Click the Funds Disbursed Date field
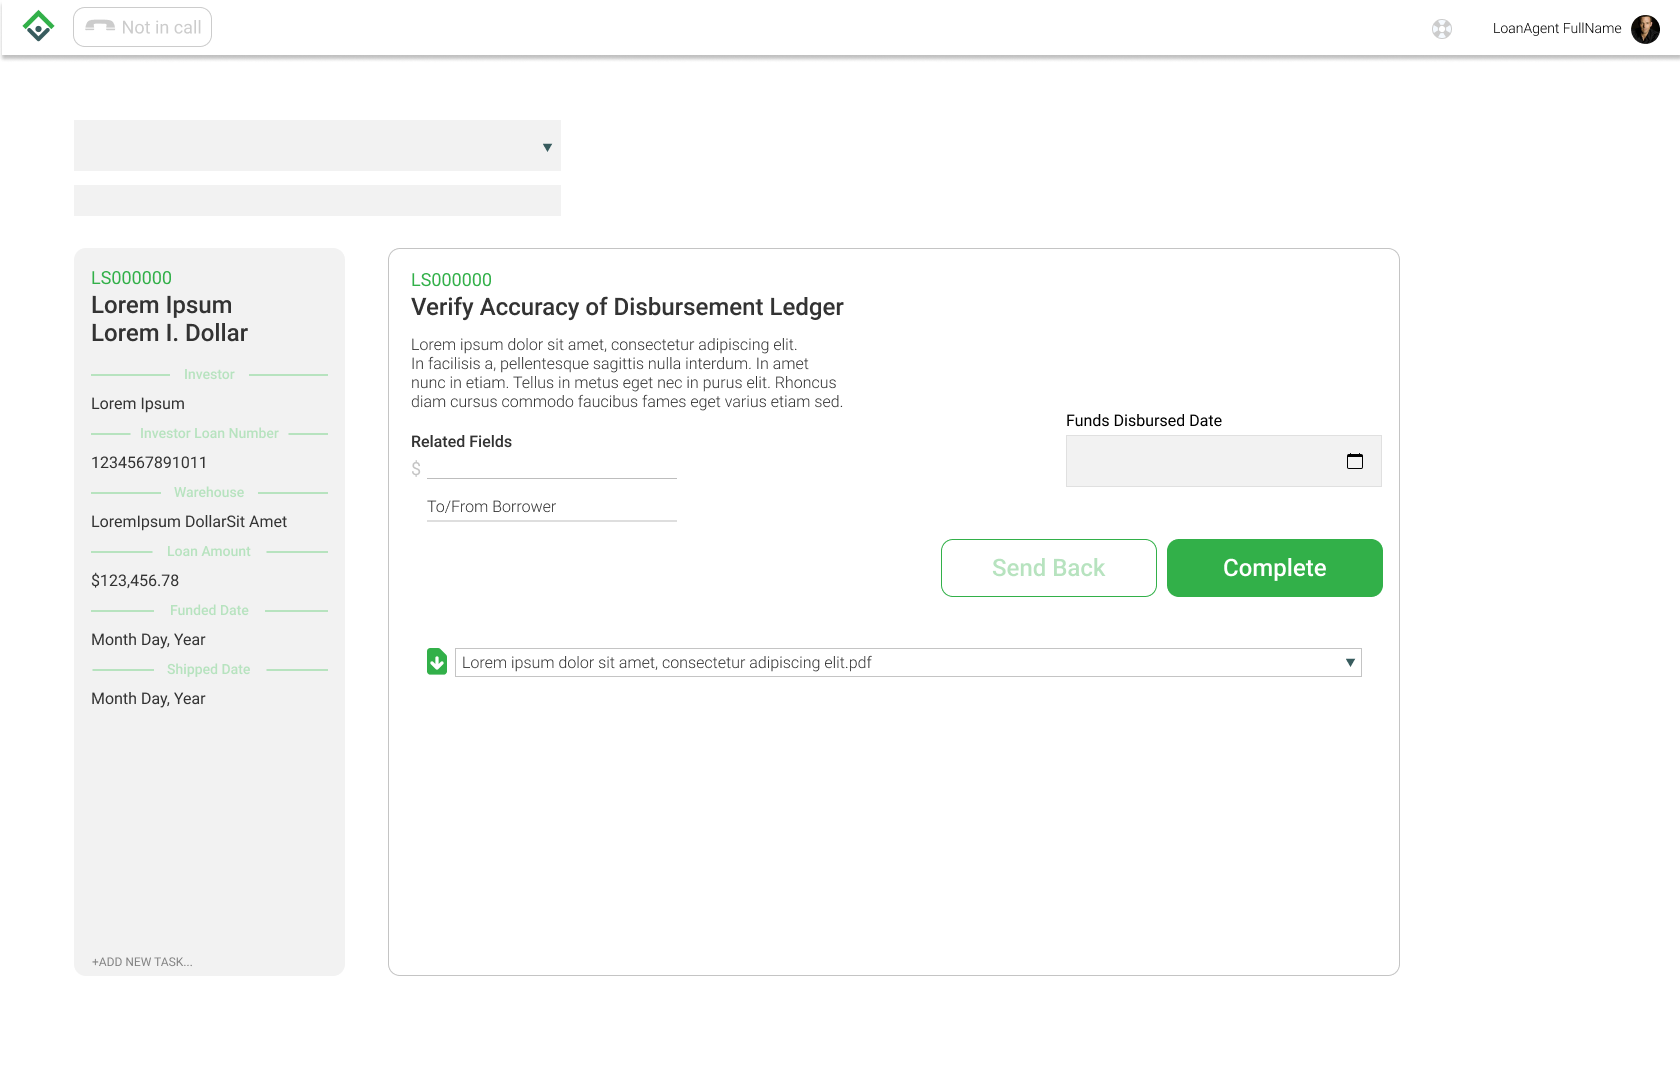This screenshot has width=1680, height=1080. pos(1204,461)
